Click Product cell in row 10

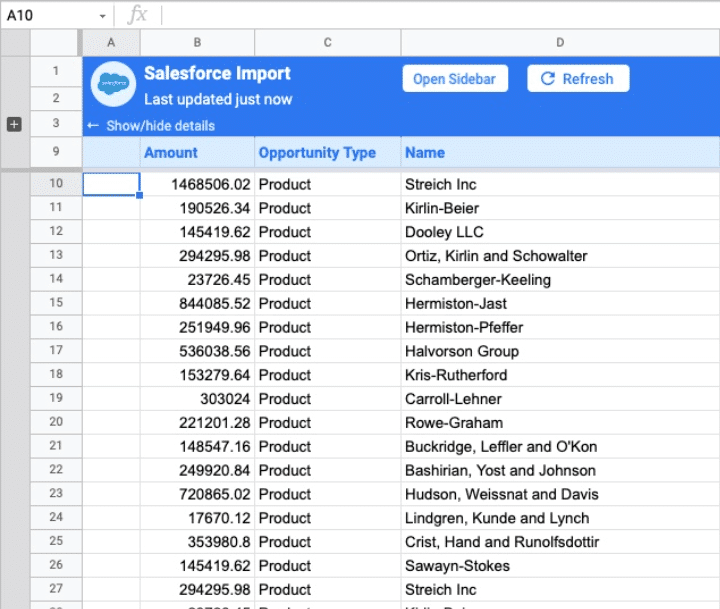[327, 184]
